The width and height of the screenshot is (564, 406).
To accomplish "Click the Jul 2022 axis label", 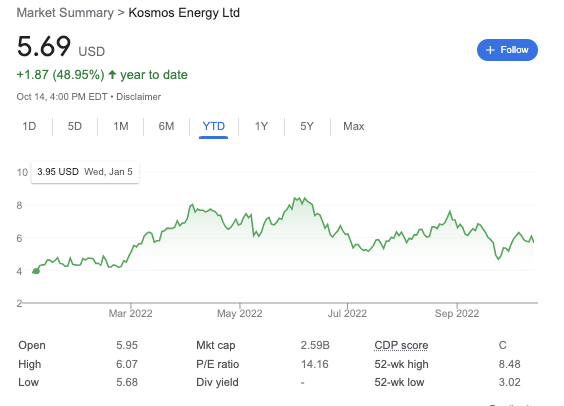I will 347,314.
